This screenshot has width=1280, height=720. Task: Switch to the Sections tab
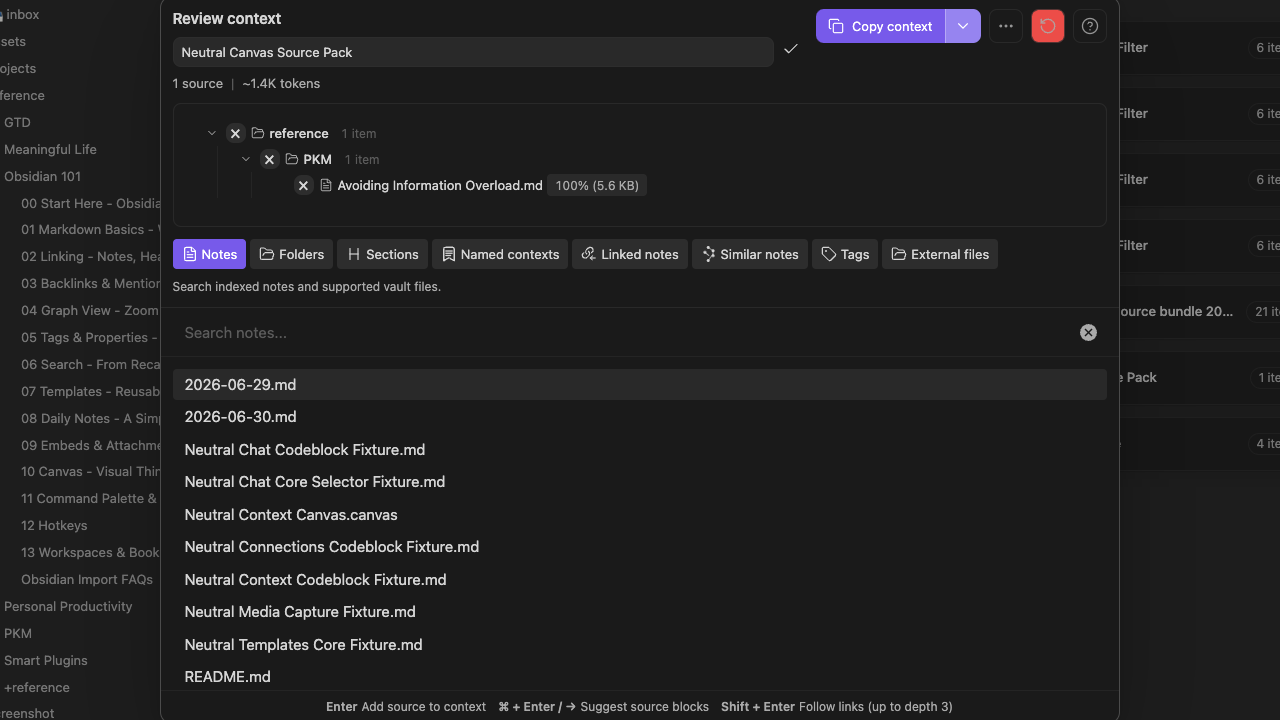(x=383, y=254)
